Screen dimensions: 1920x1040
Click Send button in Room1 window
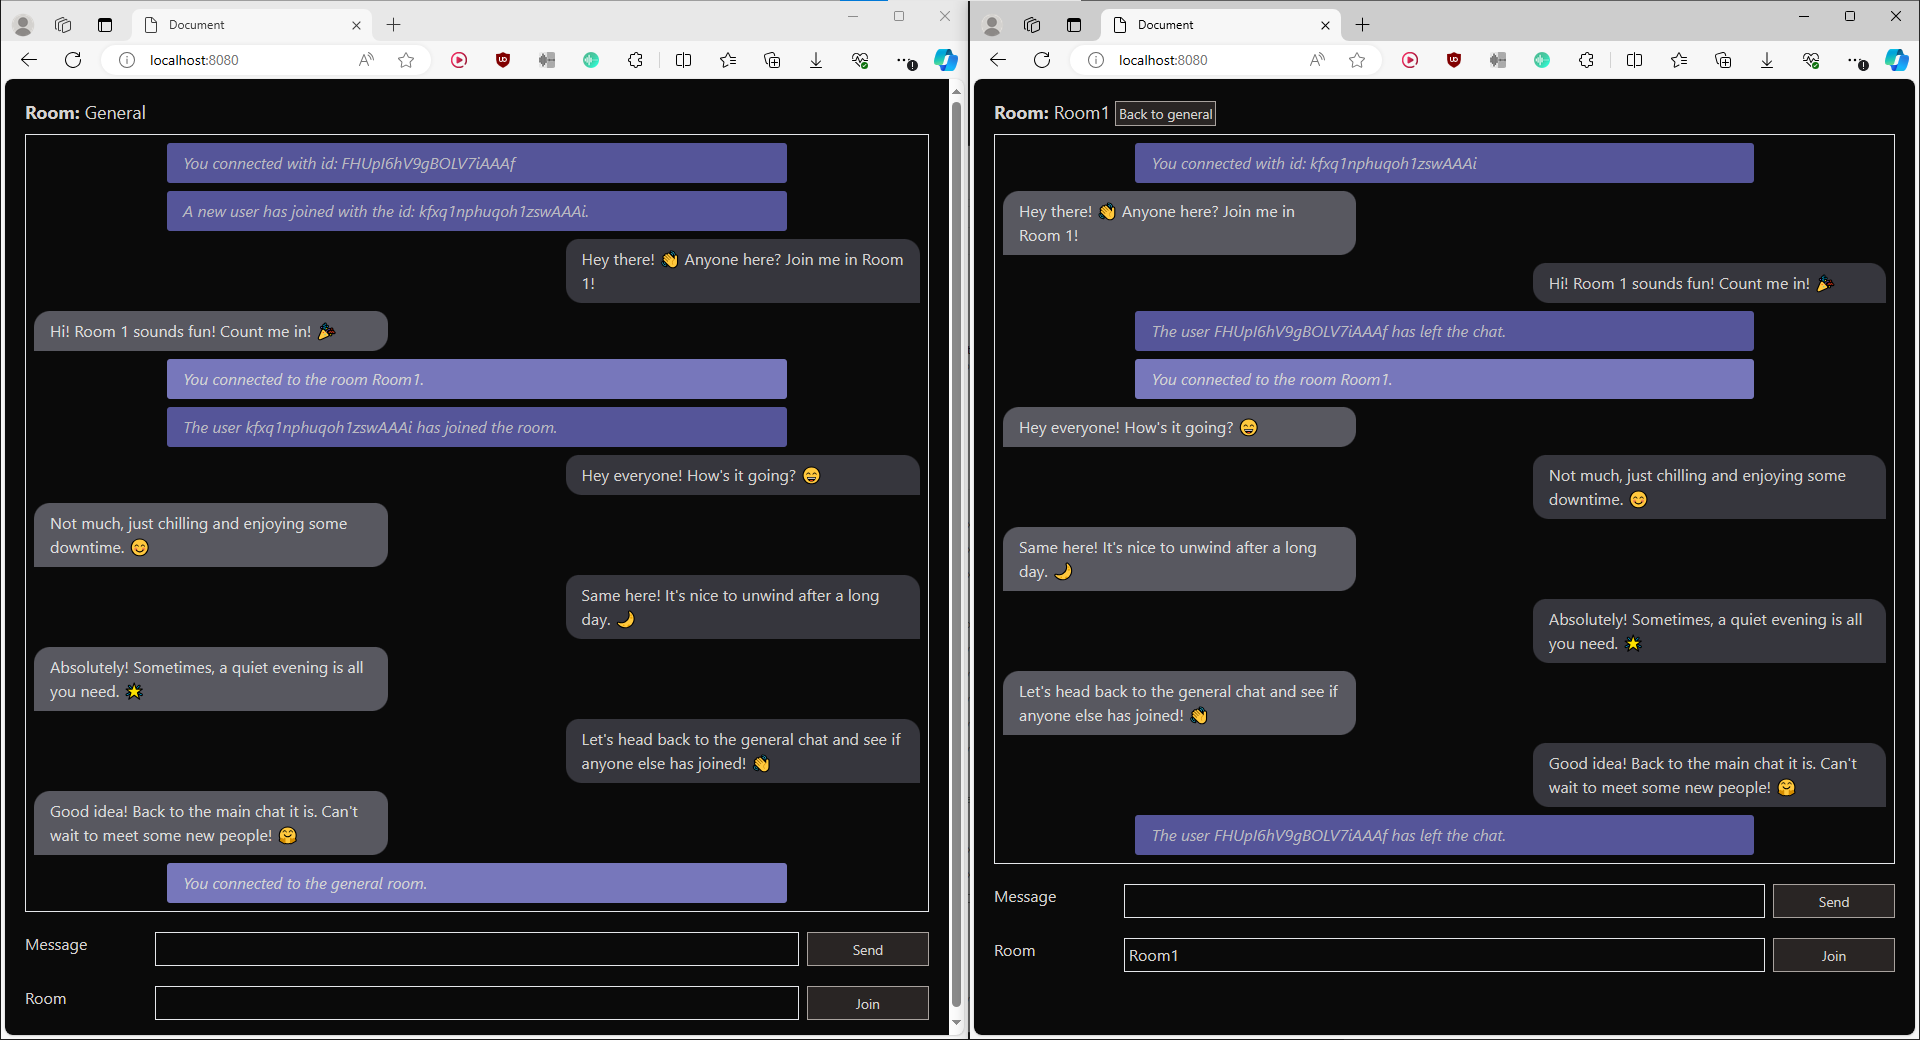tap(1833, 901)
